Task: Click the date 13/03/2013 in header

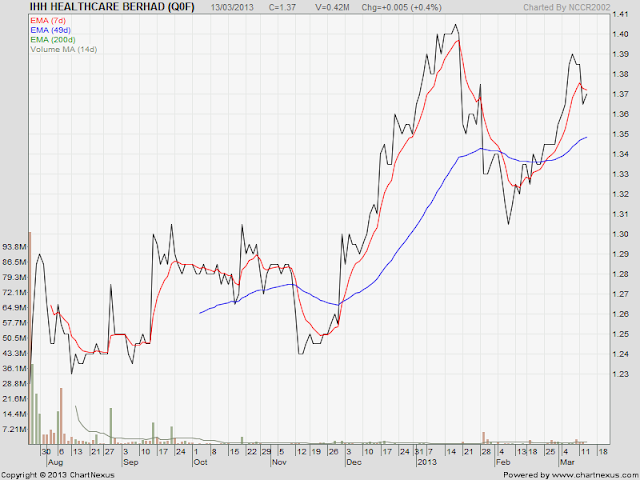Action: [232, 7]
